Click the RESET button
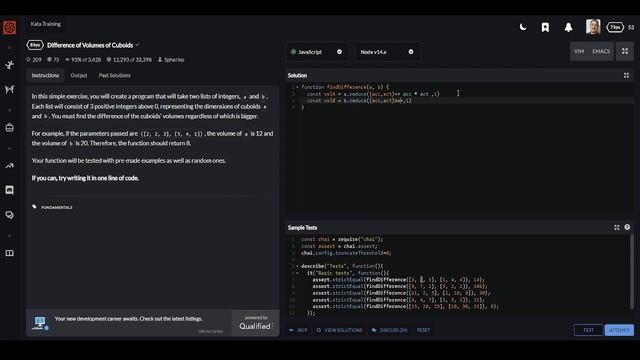The image size is (640, 360). pyautogui.click(x=423, y=330)
